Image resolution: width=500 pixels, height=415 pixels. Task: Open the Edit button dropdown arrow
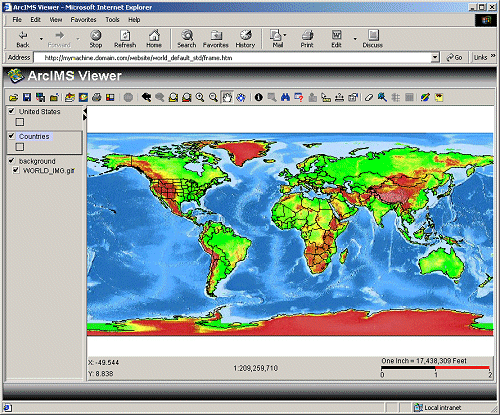(355, 39)
